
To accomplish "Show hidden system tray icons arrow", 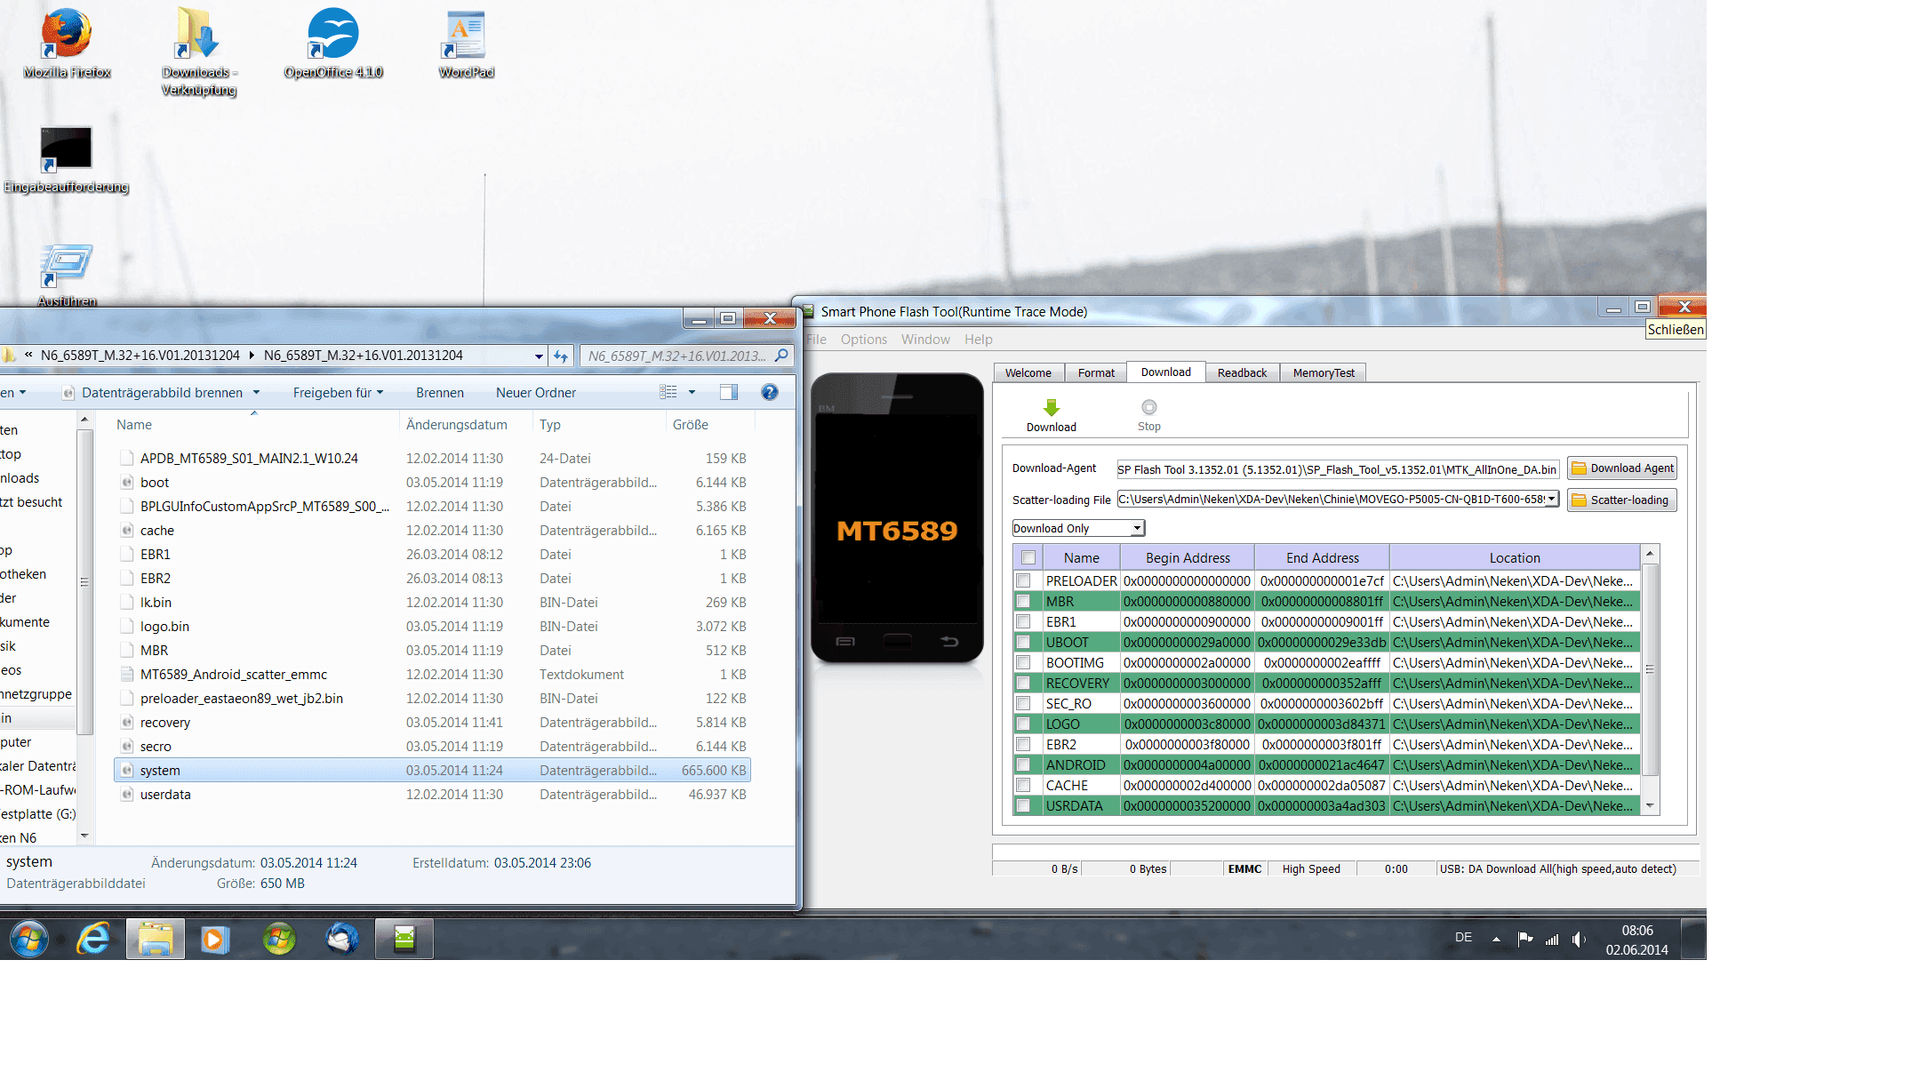I will point(1496,939).
